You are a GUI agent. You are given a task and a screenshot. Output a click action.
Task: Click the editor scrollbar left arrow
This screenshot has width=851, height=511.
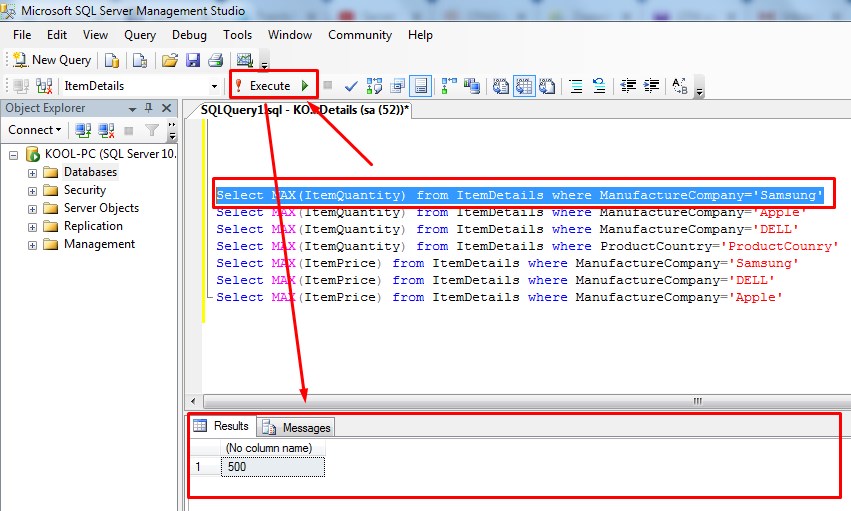tap(193, 401)
